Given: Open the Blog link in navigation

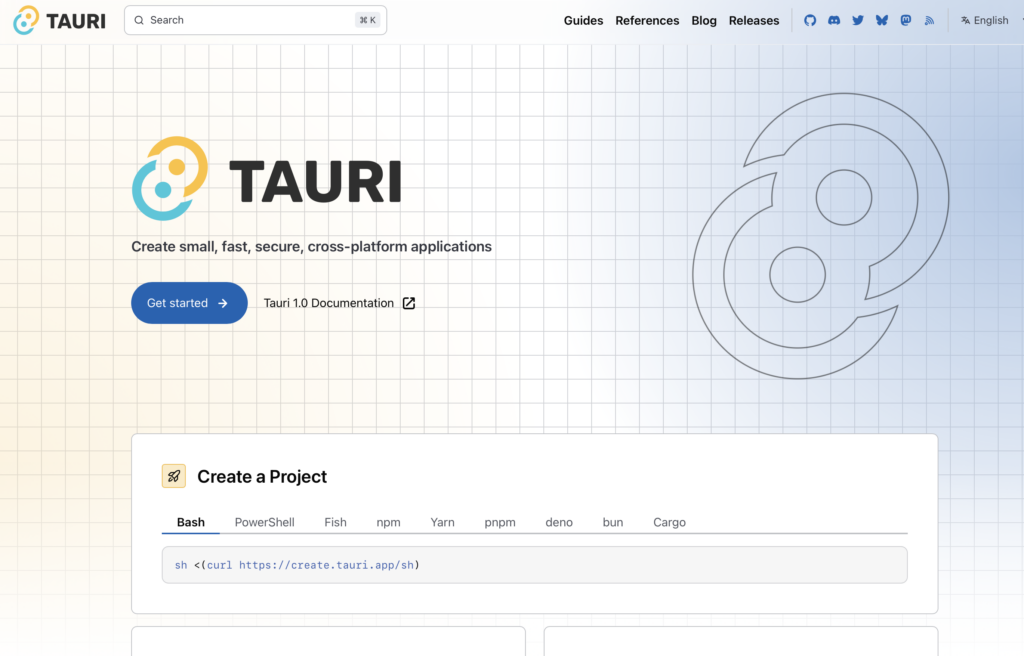Looking at the screenshot, I should [704, 20].
